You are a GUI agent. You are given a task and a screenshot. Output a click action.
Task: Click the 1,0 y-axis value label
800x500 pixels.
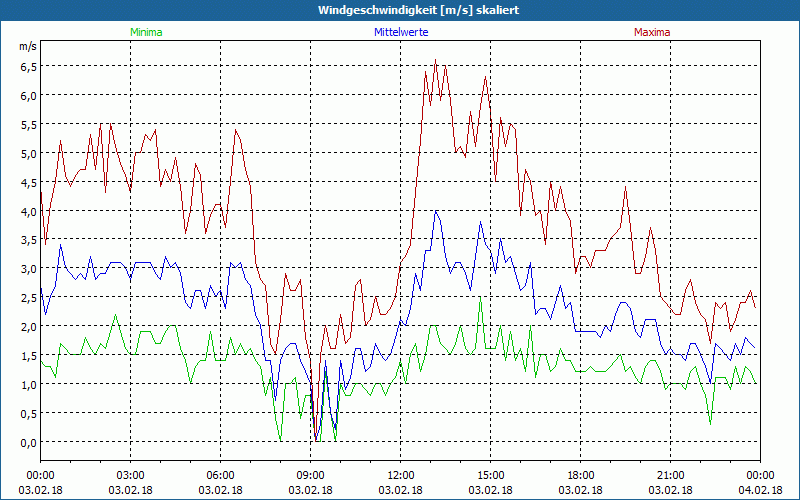coord(28,385)
